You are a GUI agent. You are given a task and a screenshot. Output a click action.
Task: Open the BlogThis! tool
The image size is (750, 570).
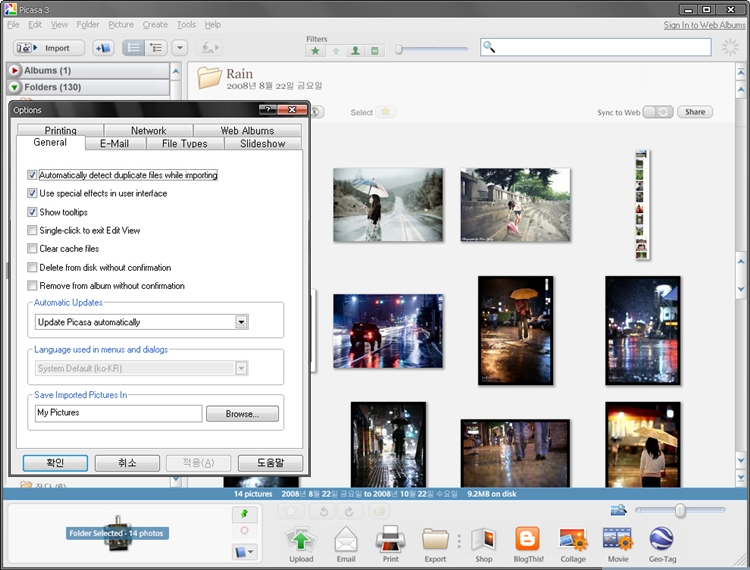(527, 540)
